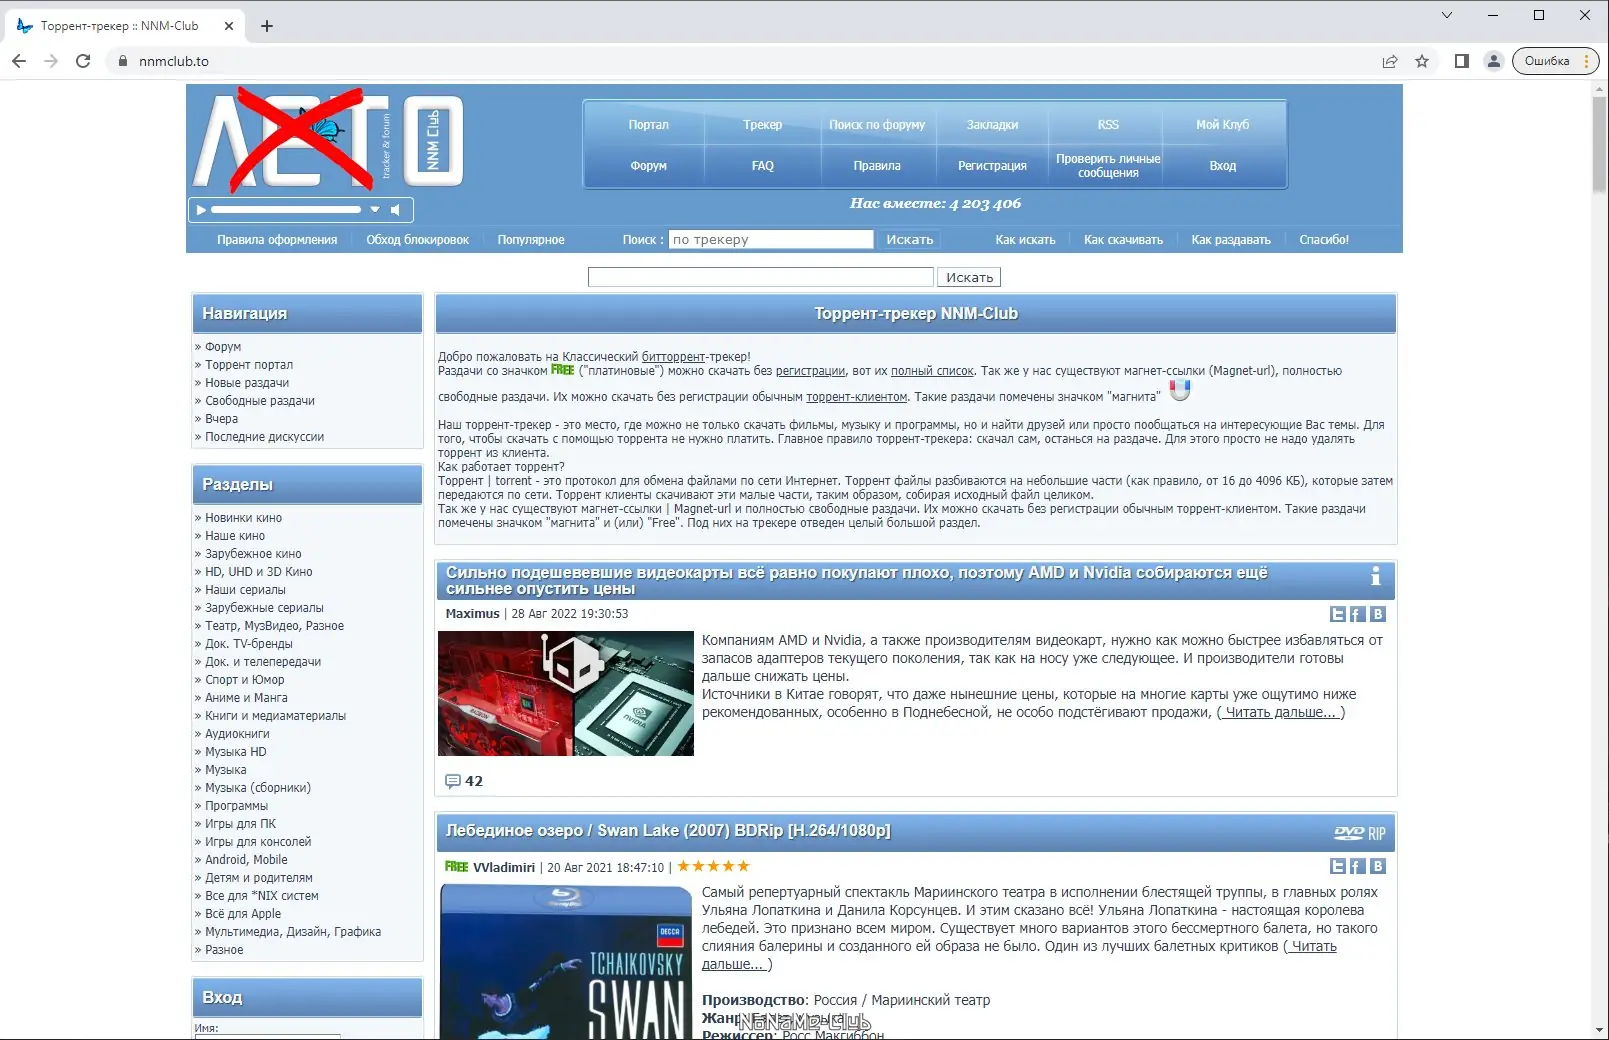Open the 42 comments on the news post
The height and width of the screenshot is (1040, 1609).
[x=464, y=781]
